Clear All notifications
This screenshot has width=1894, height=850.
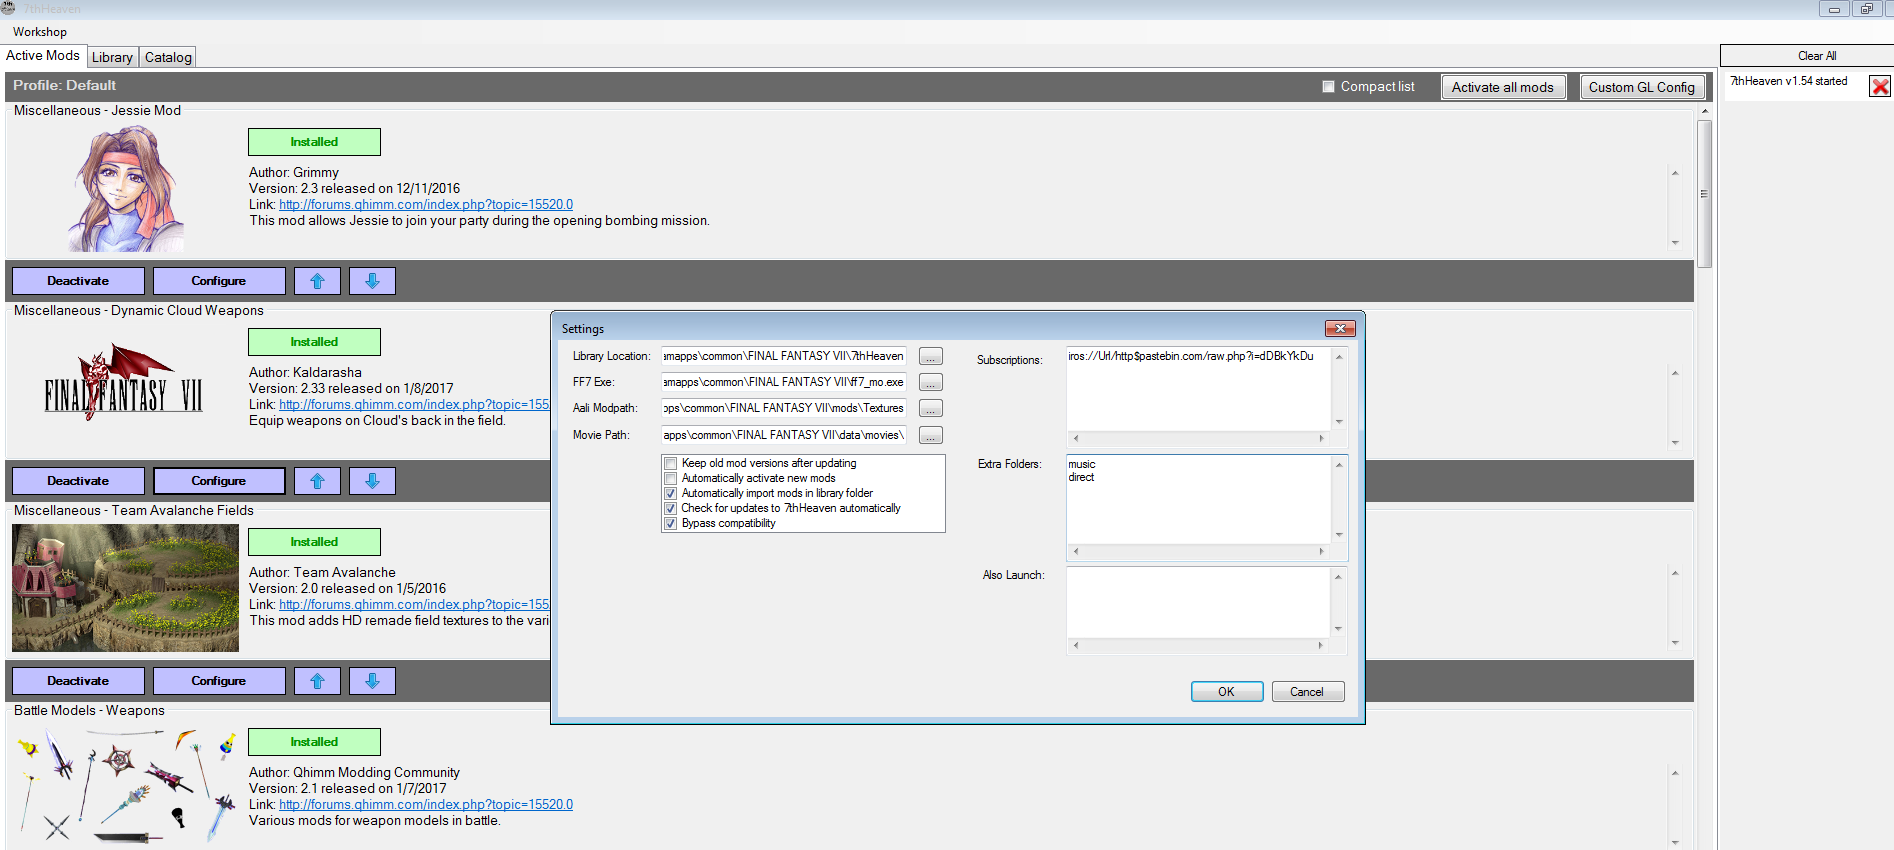pyautogui.click(x=1806, y=56)
